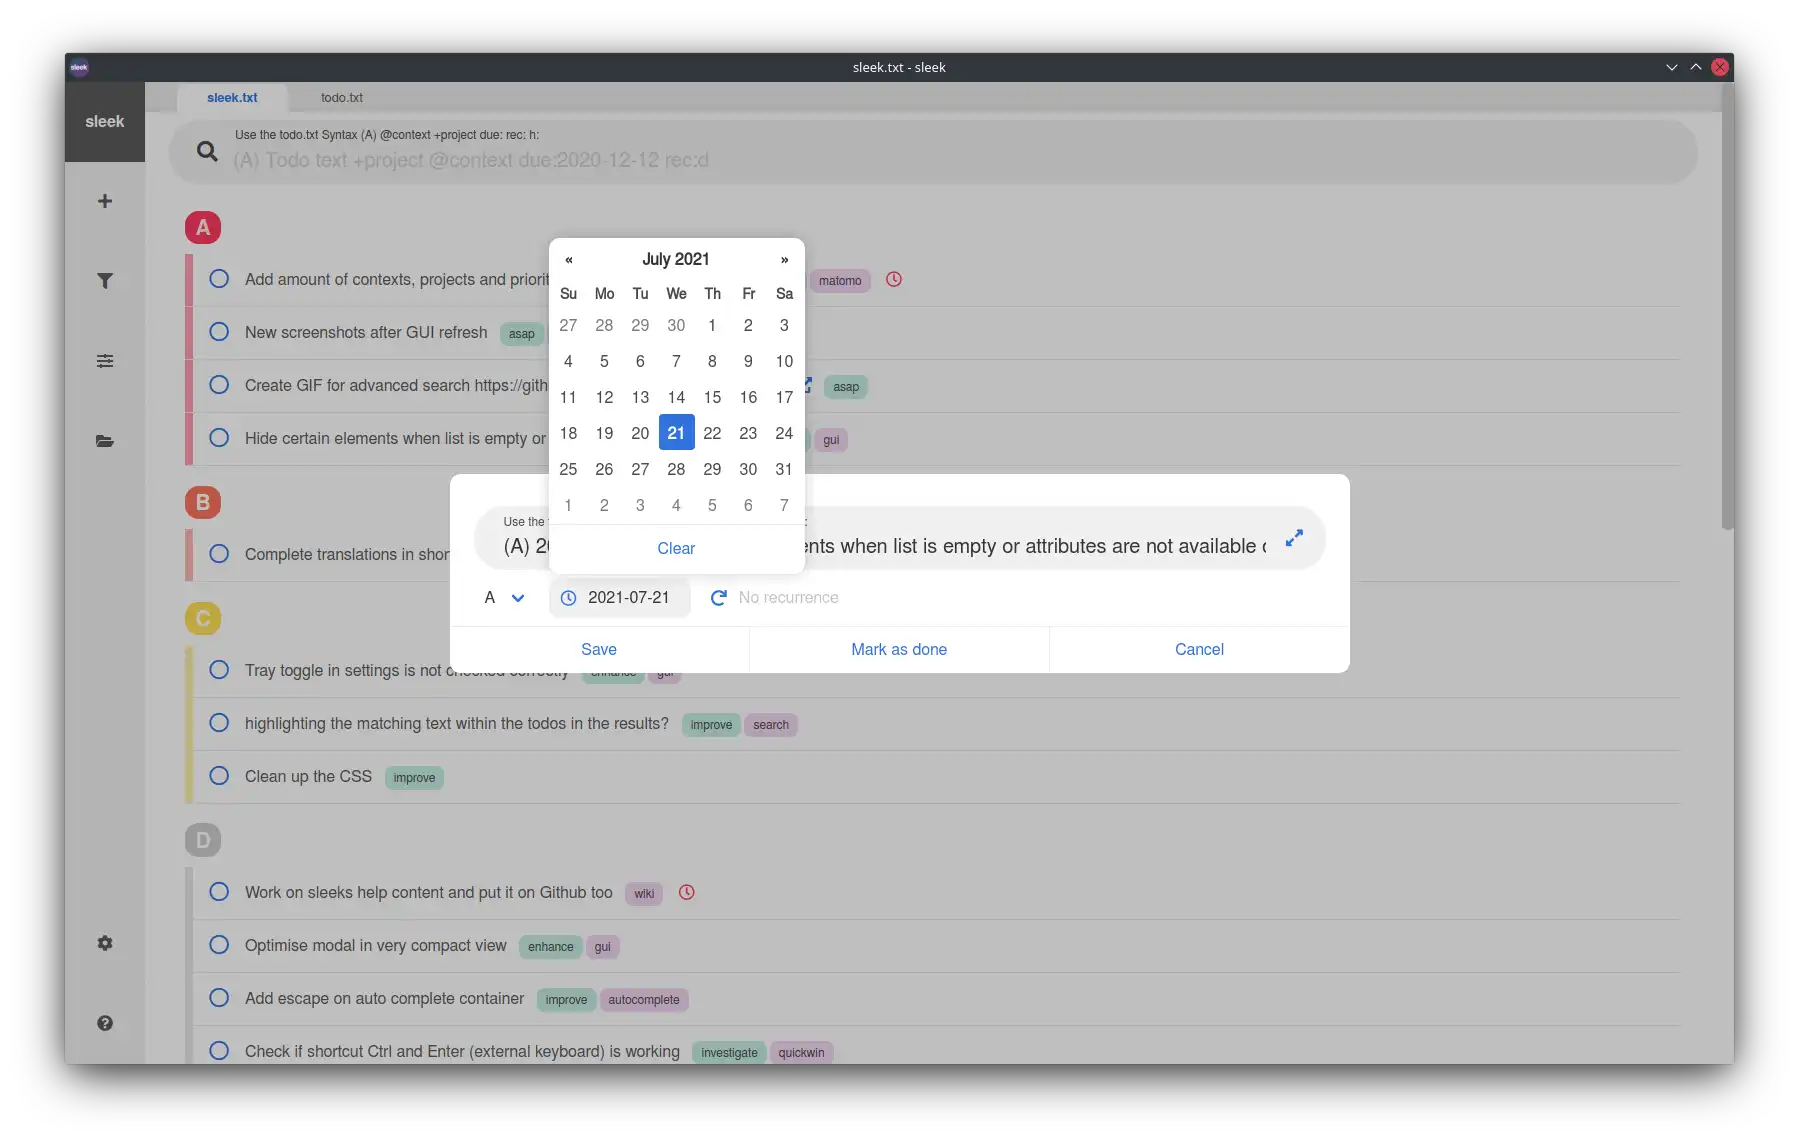Open settings gear icon in sidebar
This screenshot has width=1799, height=1141.
click(x=104, y=943)
